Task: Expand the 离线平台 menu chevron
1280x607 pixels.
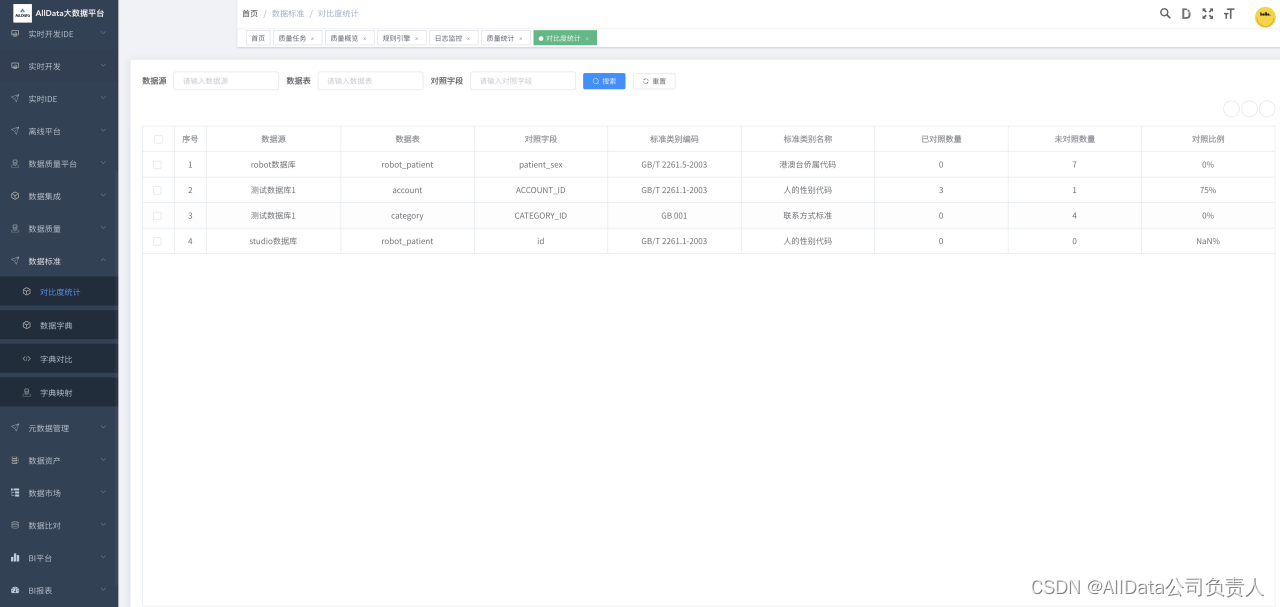Action: point(104,131)
